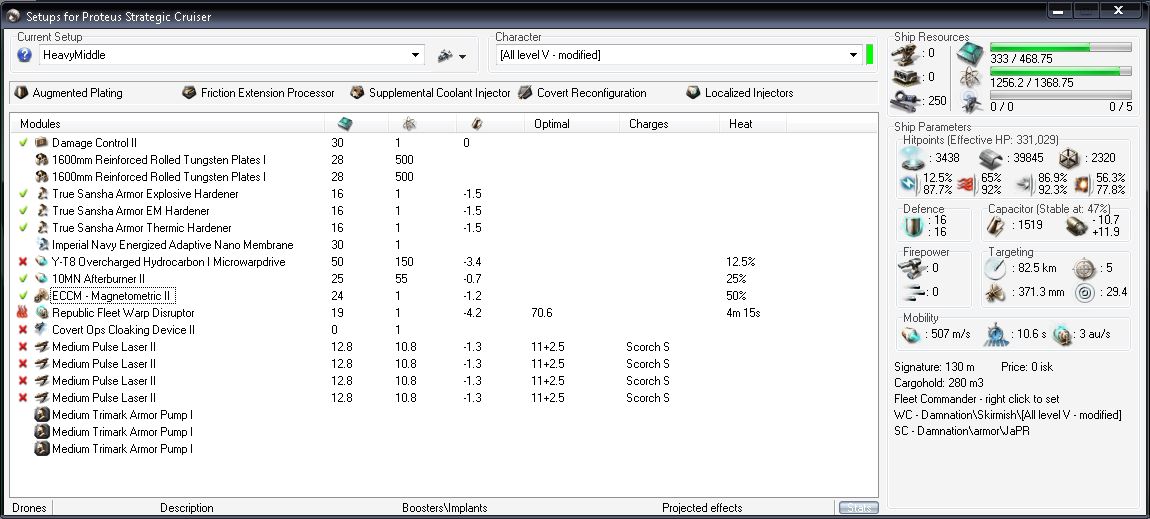Click the structure hitpoints icon showing 2320
Viewport: 1150px width, 519px height.
pos(1070,158)
